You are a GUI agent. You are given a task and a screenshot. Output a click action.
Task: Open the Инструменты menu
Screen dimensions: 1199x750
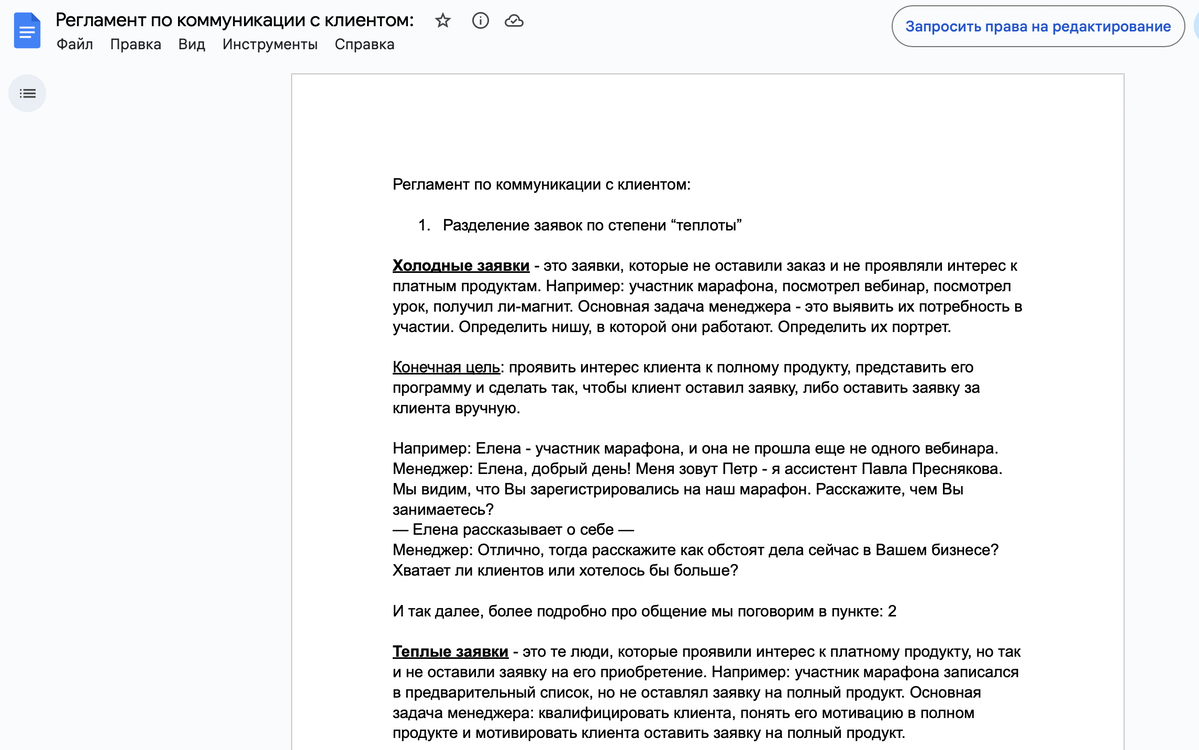(270, 44)
